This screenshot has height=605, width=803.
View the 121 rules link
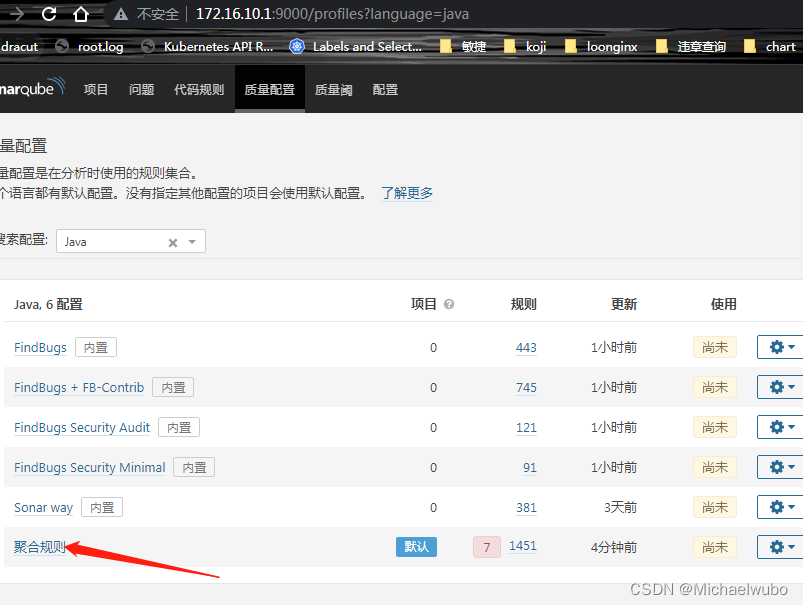(x=526, y=427)
